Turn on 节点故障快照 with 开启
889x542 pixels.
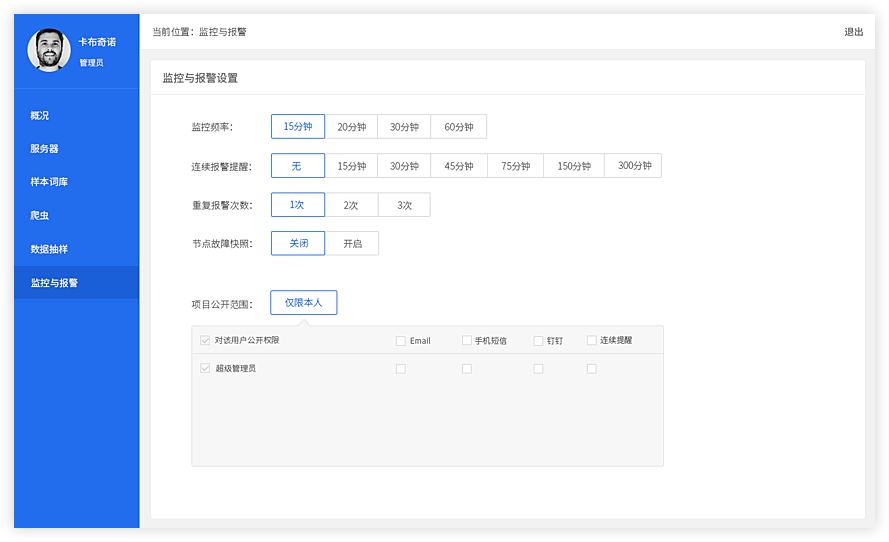(x=352, y=244)
